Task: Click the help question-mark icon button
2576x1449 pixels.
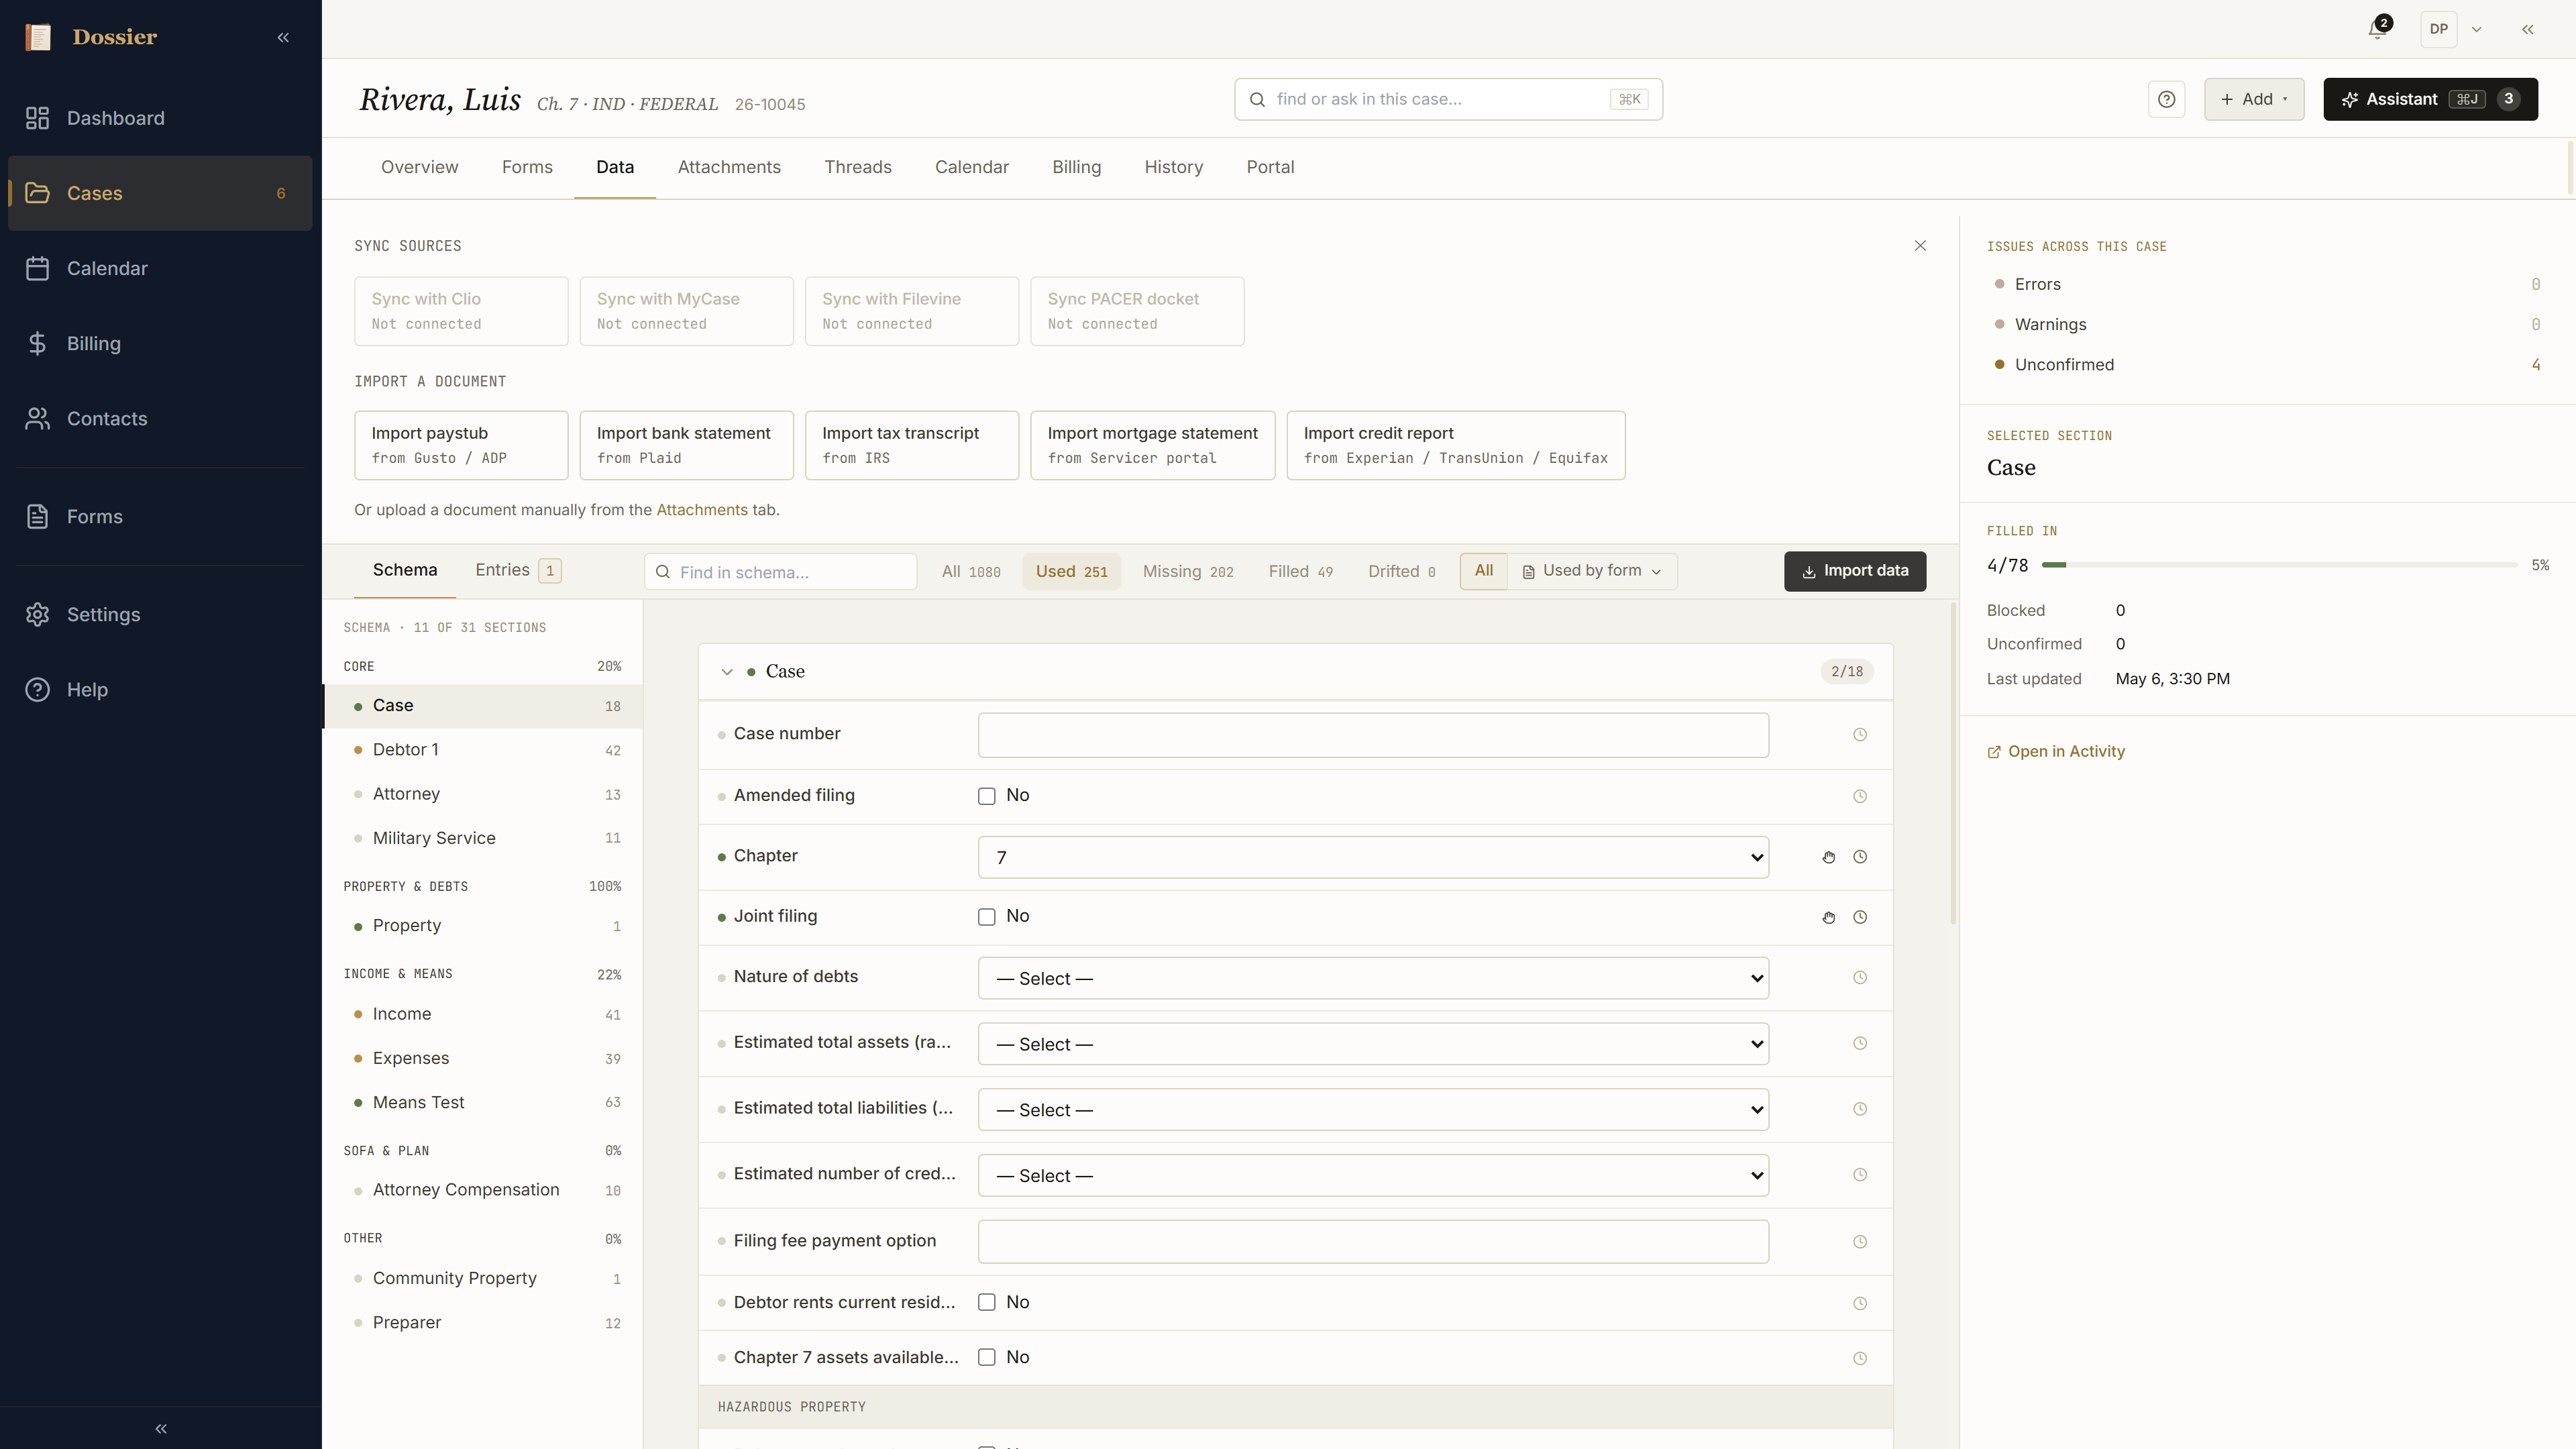Action: click(2166, 99)
